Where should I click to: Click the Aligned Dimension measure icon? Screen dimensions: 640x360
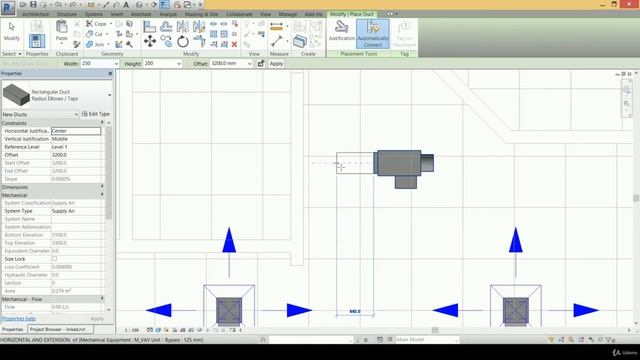click(x=276, y=27)
